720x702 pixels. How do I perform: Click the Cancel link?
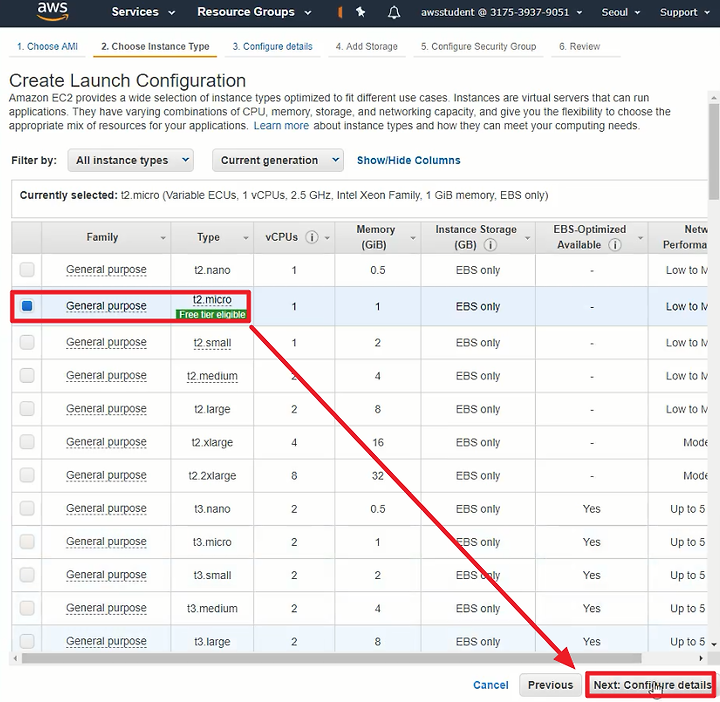(490, 685)
